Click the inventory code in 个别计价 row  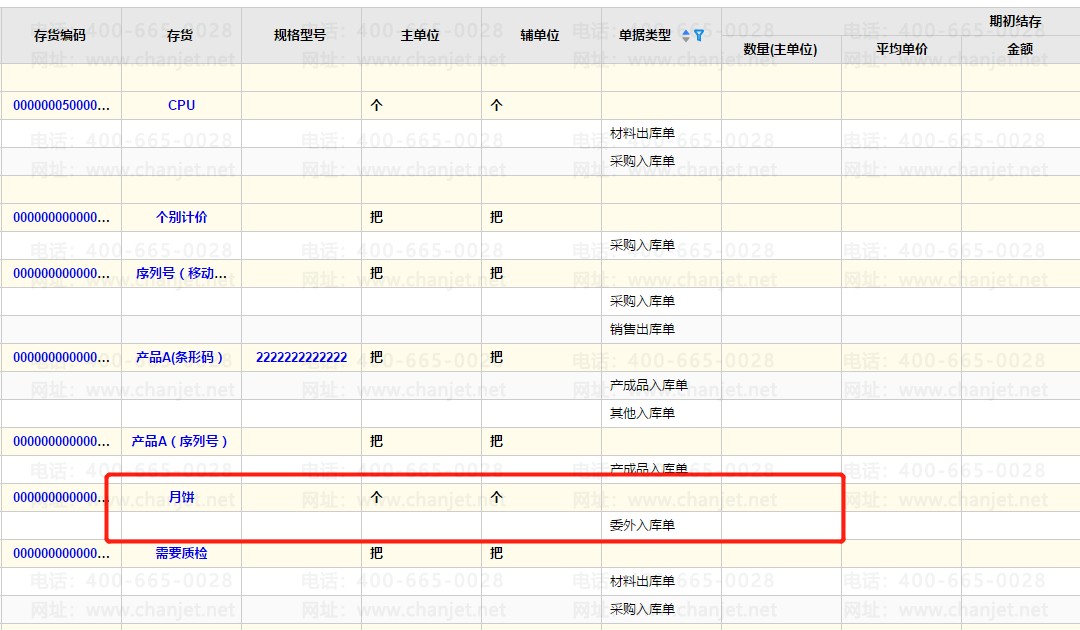(61, 217)
